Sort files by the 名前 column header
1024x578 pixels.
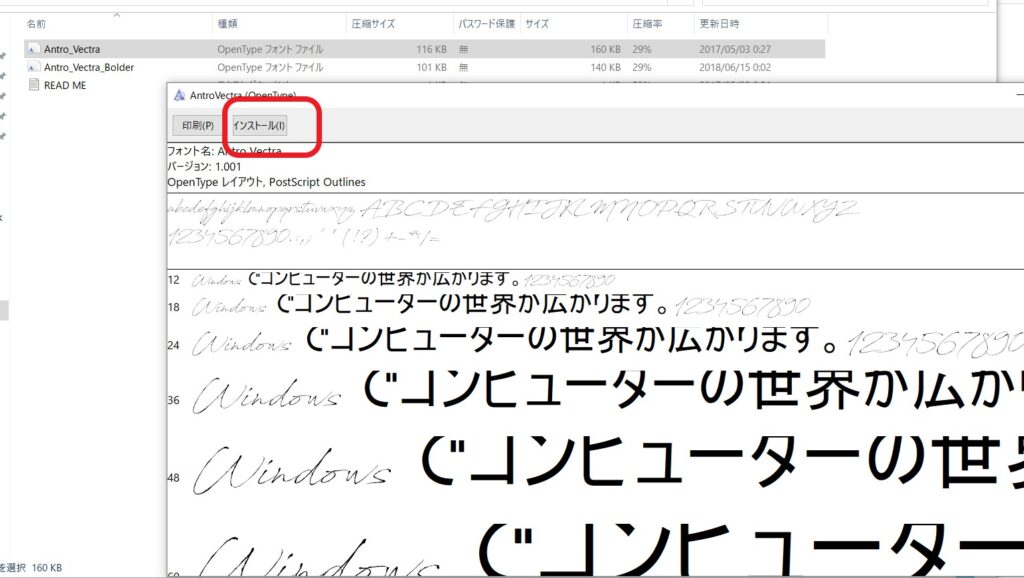(36, 23)
